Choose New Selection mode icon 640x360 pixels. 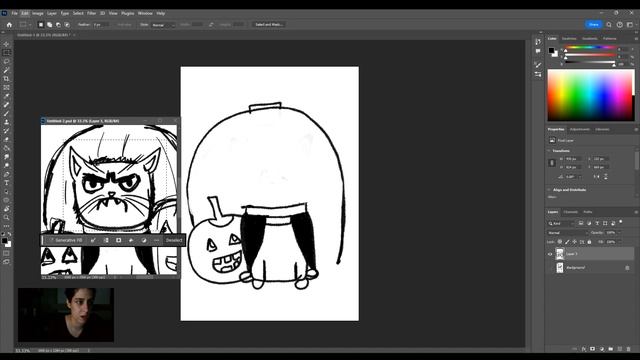coord(40,24)
